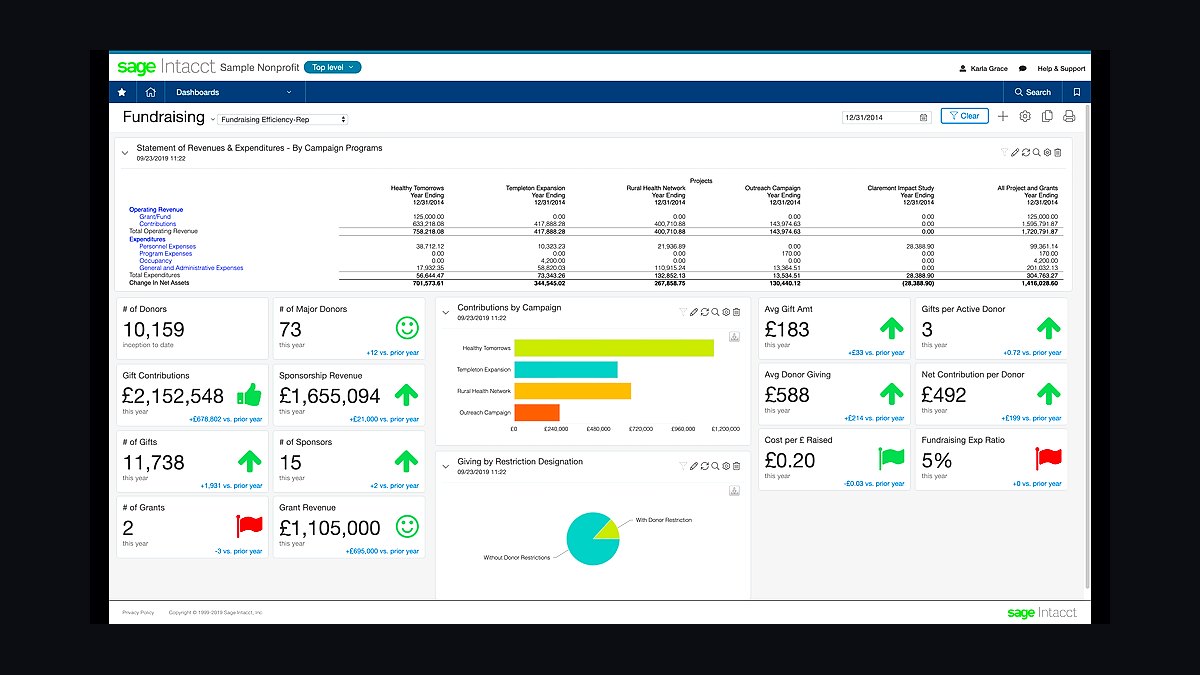The width and height of the screenshot is (1200, 675).
Task: Click the Grant Revenue value £1,105,000
Action: (x=330, y=528)
